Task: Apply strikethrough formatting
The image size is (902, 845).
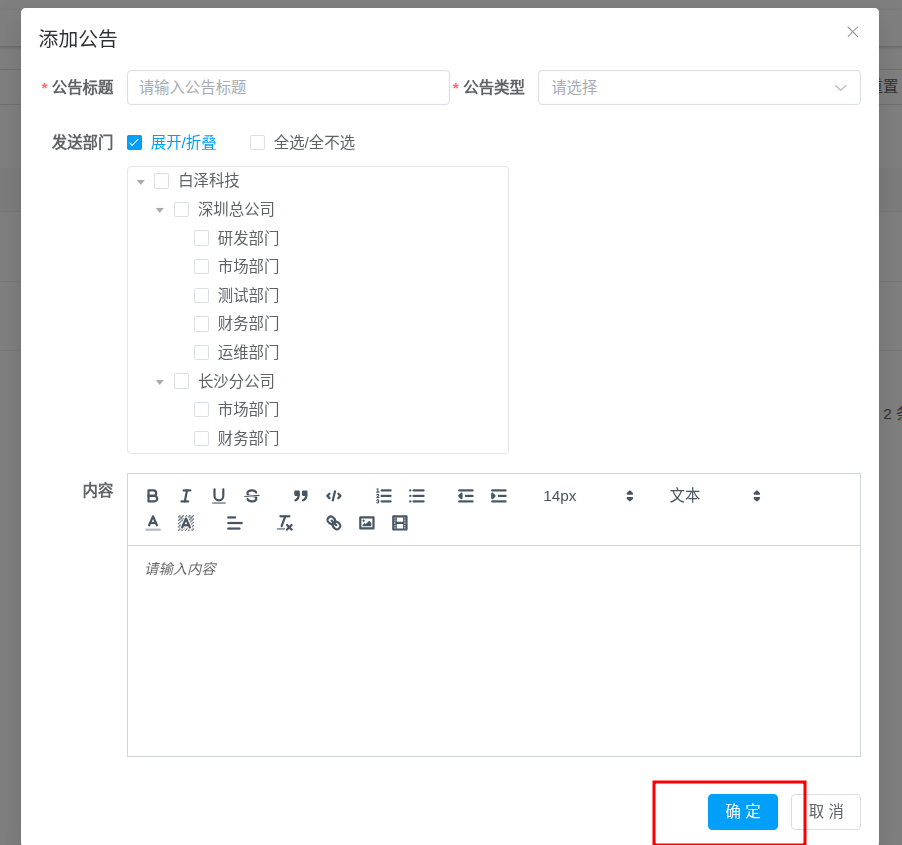Action: point(251,496)
